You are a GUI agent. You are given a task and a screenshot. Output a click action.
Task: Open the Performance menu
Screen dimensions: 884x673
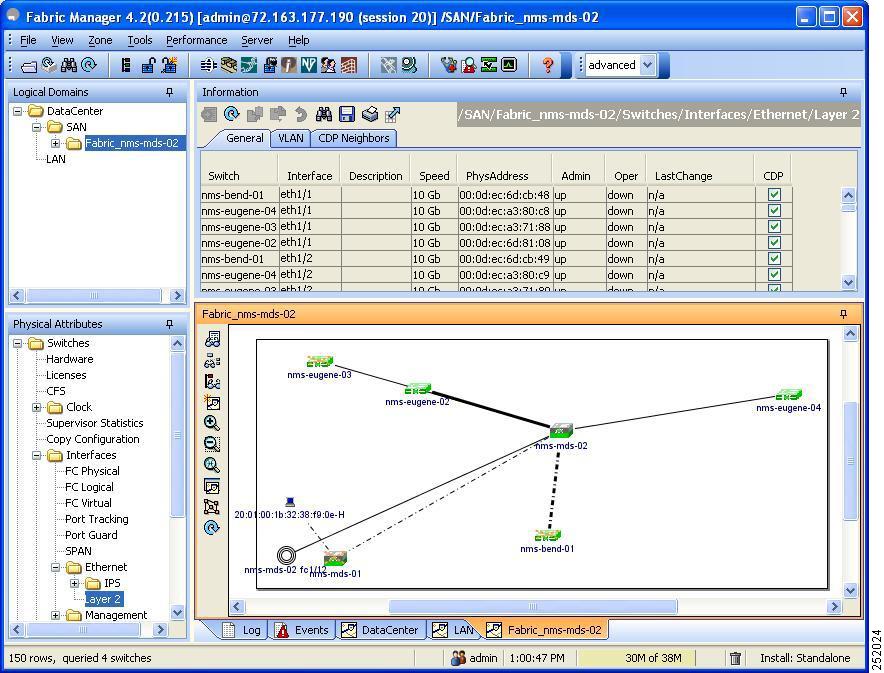pos(196,40)
